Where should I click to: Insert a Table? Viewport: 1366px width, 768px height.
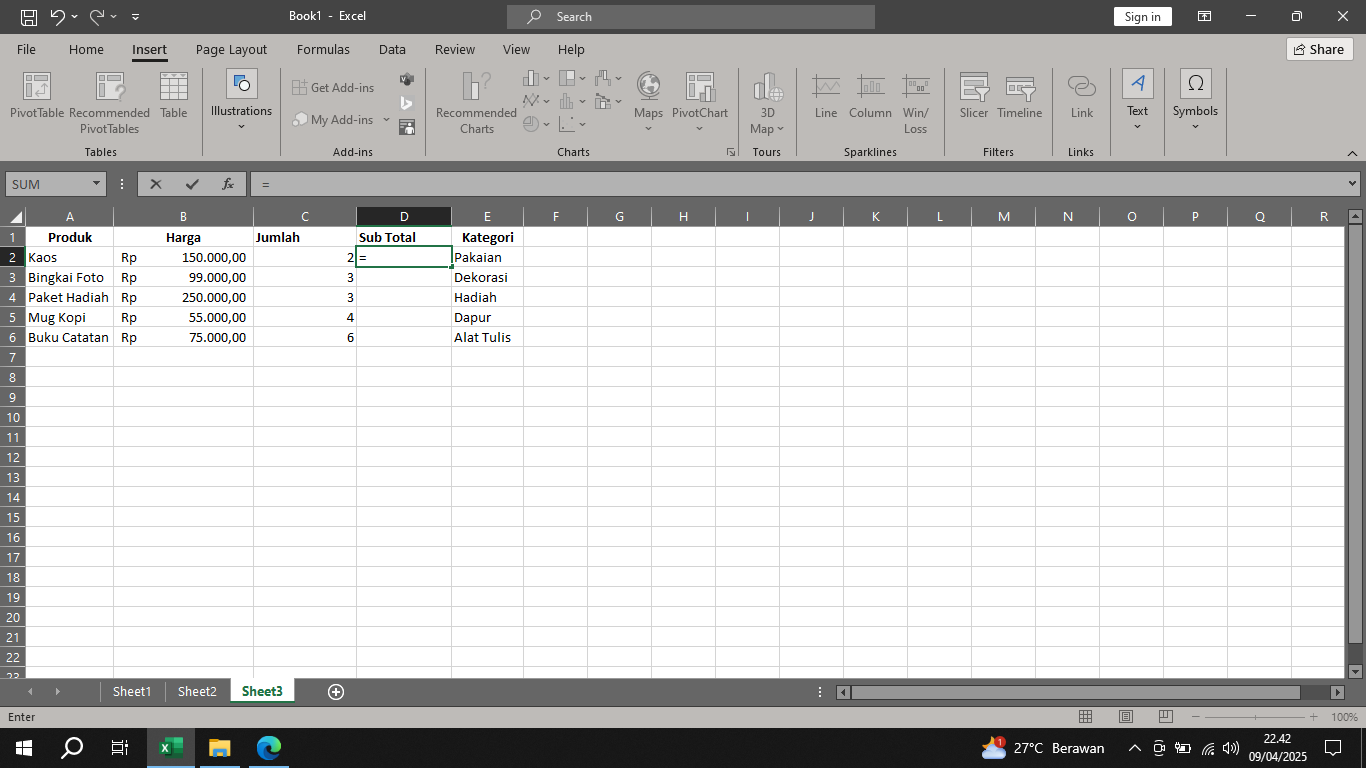coord(173,102)
